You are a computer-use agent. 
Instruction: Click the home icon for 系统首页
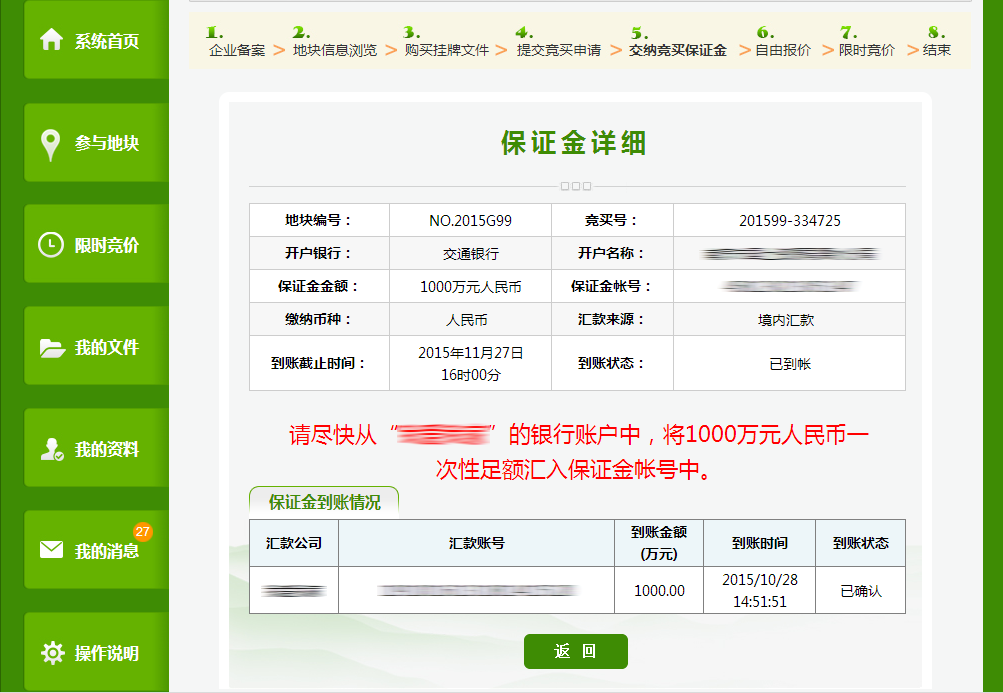pyautogui.click(x=51, y=40)
